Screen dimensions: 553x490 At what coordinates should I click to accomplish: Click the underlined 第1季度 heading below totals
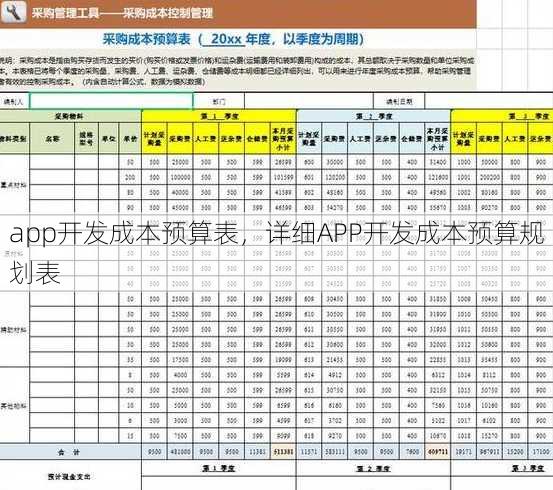click(x=218, y=468)
